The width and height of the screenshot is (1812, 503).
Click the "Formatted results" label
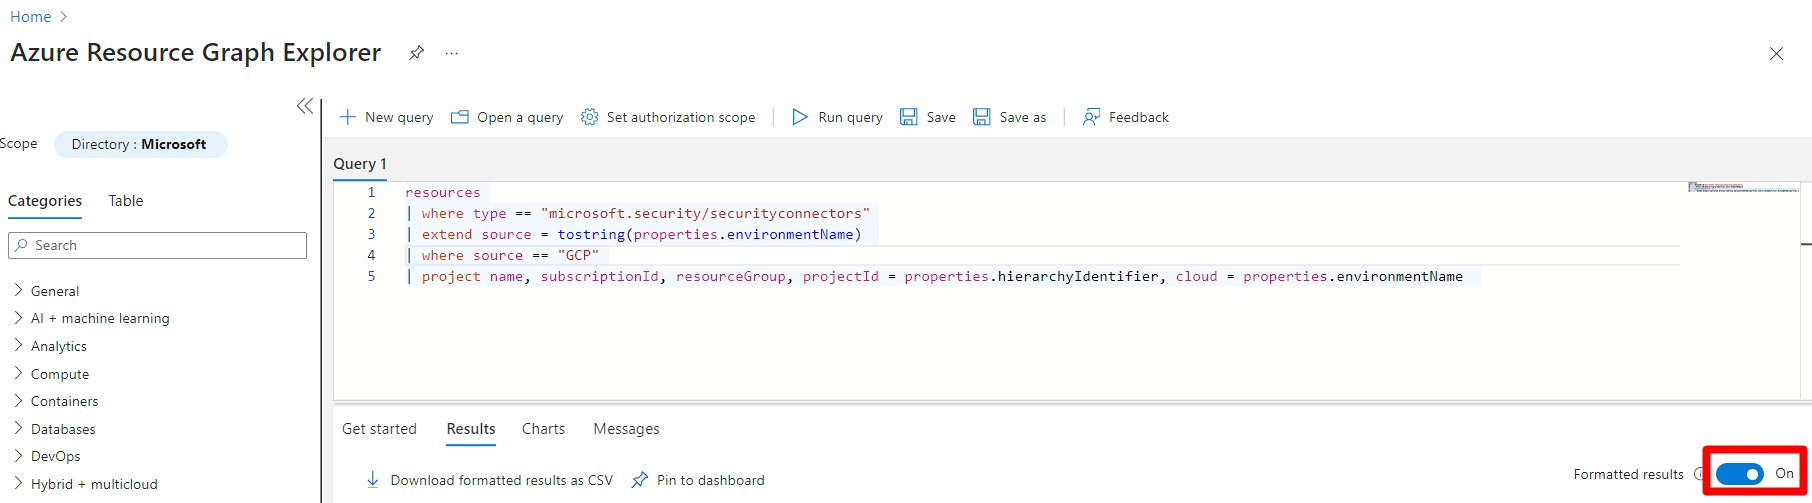pyautogui.click(x=1628, y=474)
